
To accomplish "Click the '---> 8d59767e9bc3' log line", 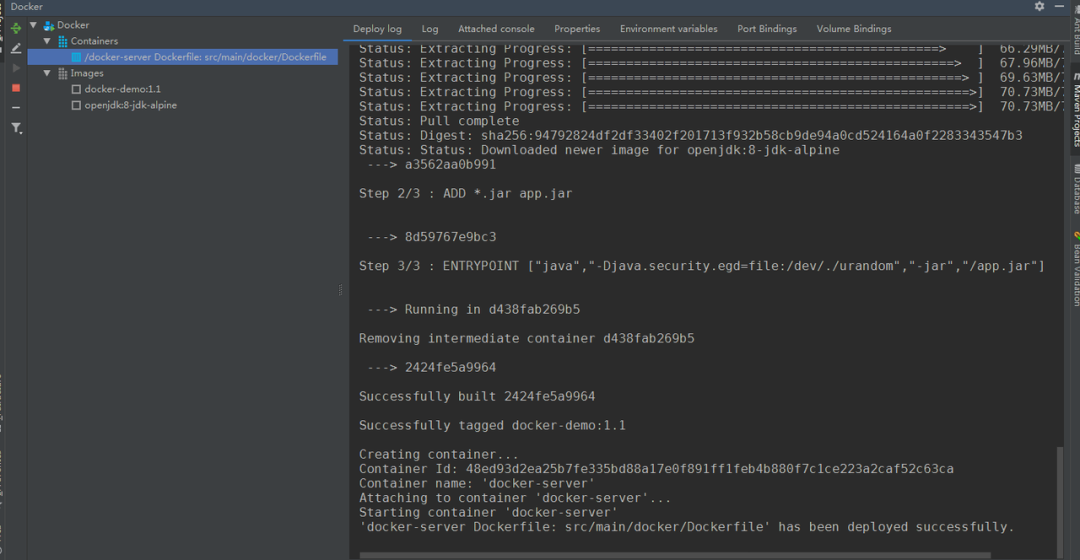I will click(431, 237).
